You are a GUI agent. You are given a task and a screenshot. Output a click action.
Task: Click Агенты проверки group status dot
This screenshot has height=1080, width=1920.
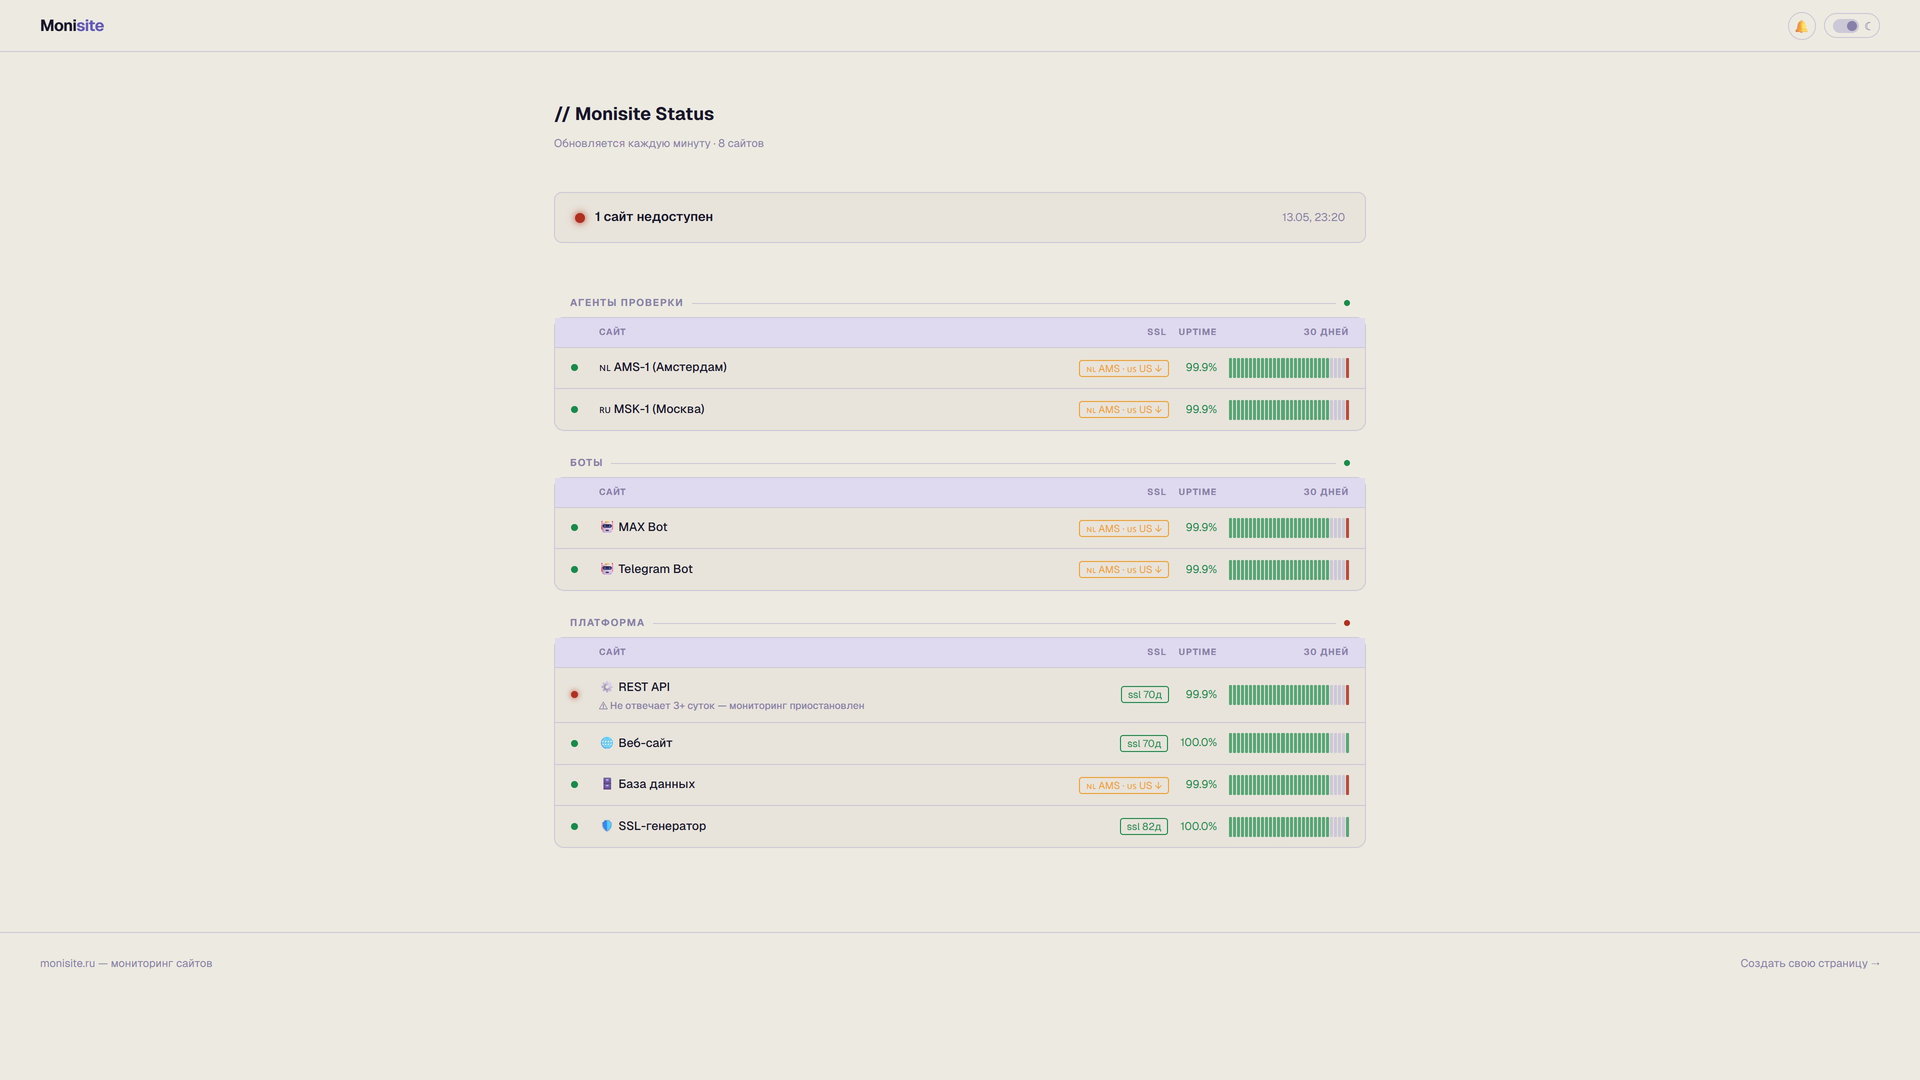1347,303
